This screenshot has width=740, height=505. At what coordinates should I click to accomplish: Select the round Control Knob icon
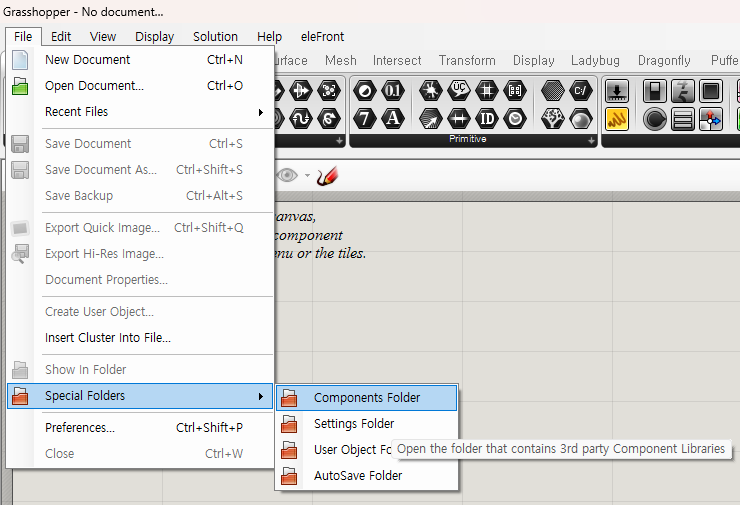[x=655, y=119]
